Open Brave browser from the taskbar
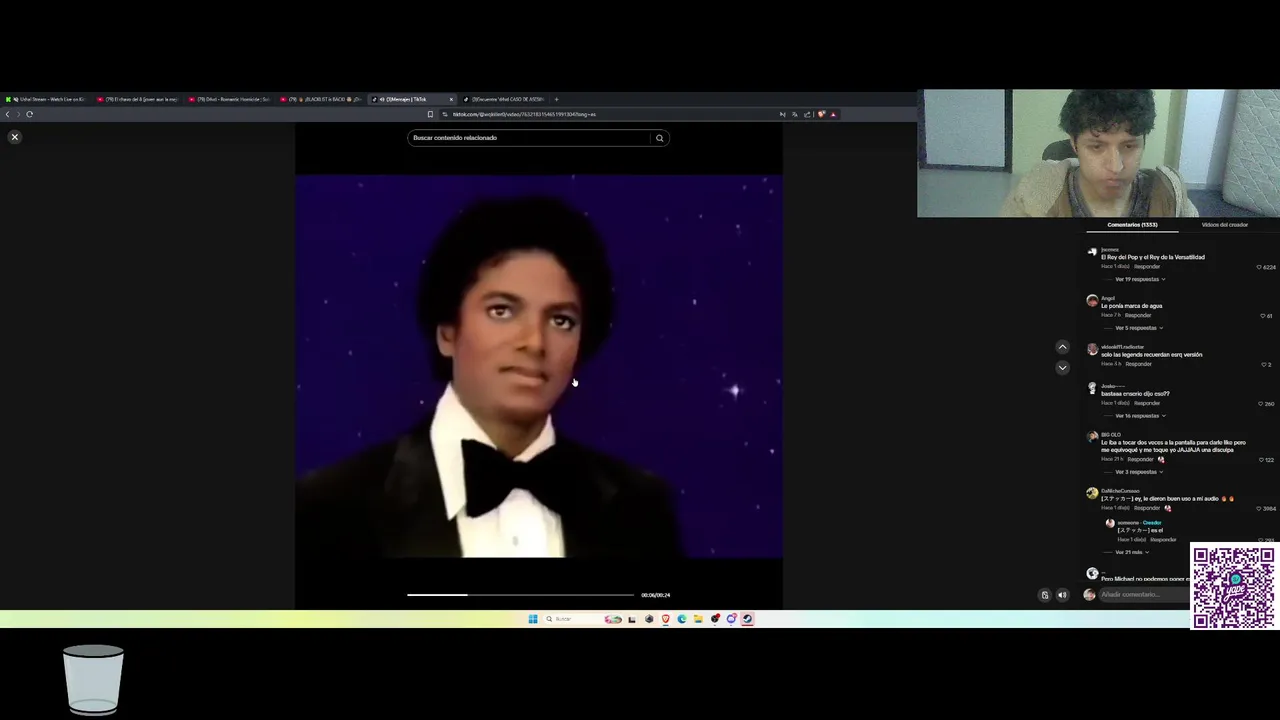The width and height of the screenshot is (1280, 720). (x=666, y=619)
